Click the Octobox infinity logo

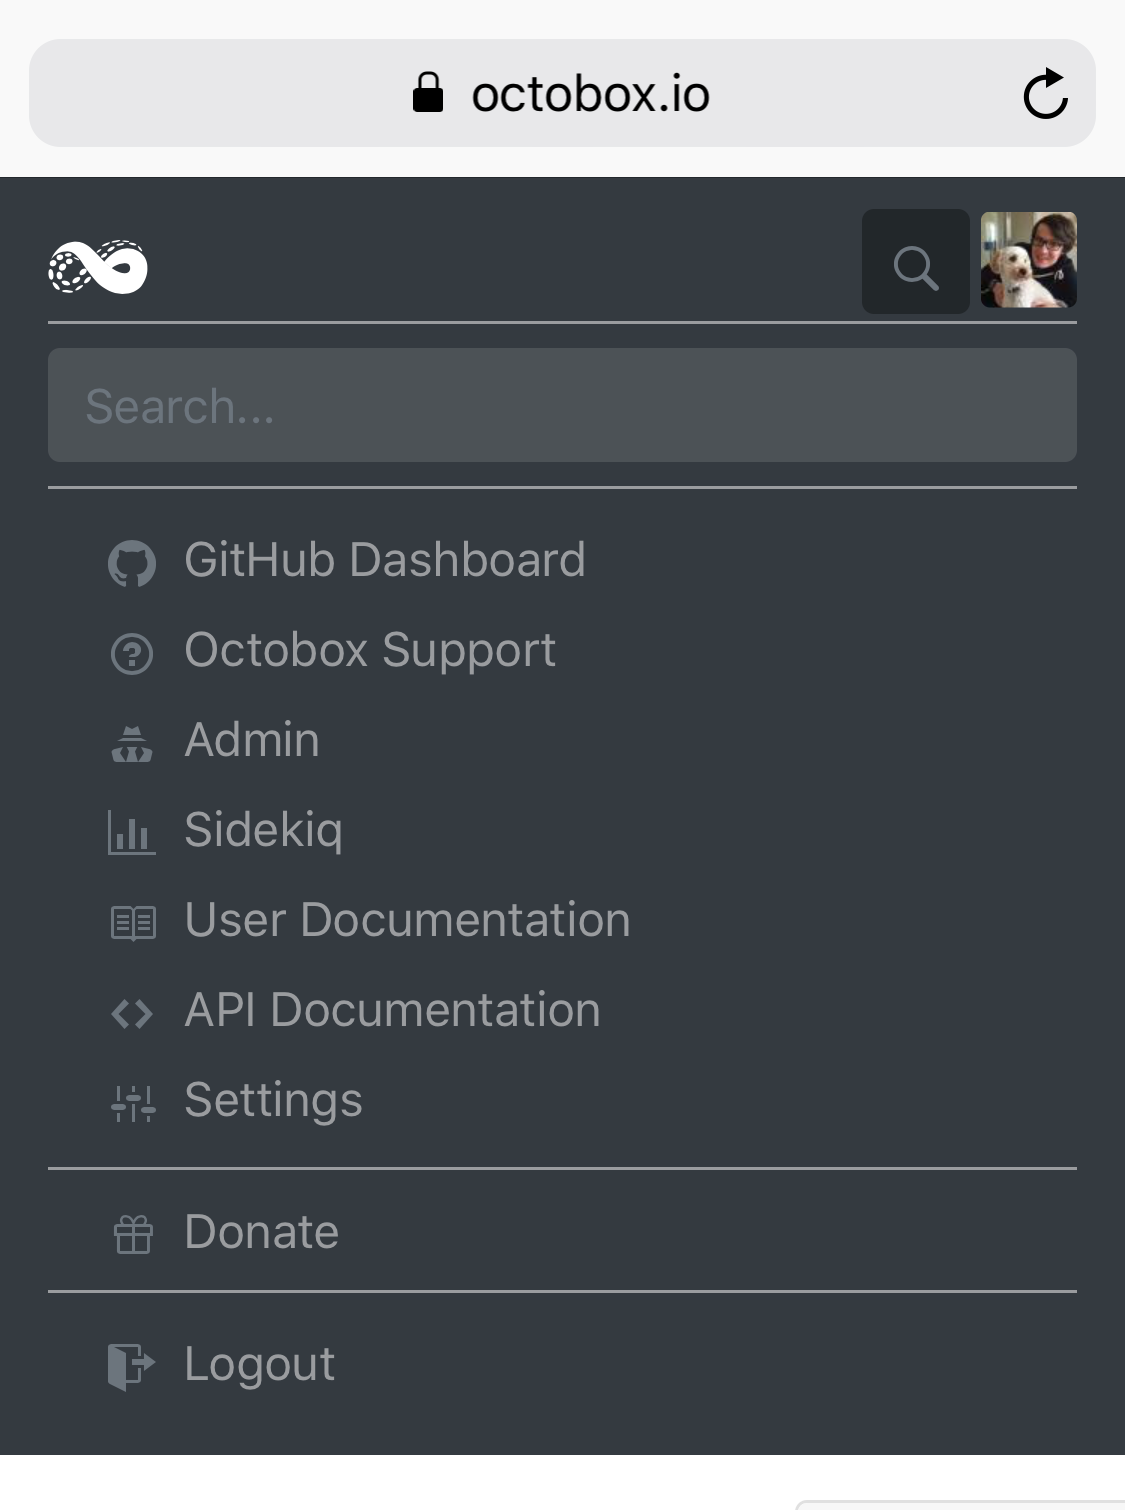coord(100,268)
